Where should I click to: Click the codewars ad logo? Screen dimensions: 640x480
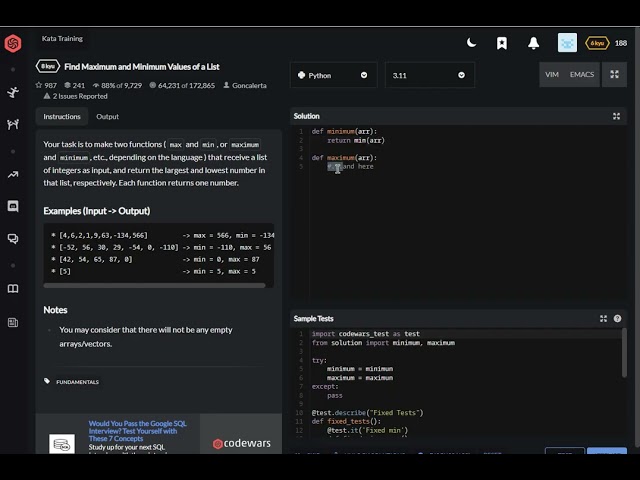click(x=242, y=443)
